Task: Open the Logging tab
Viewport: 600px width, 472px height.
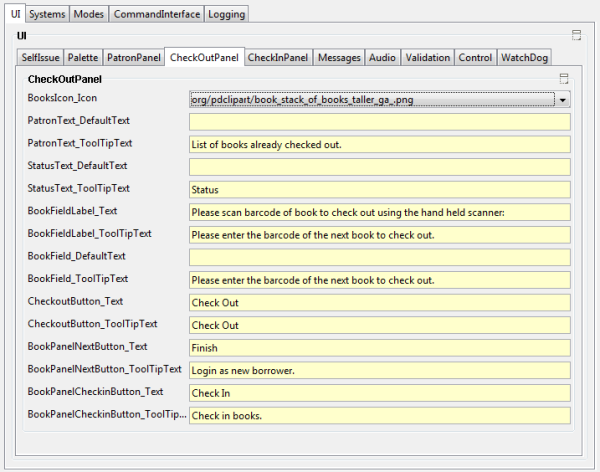Action: click(226, 14)
